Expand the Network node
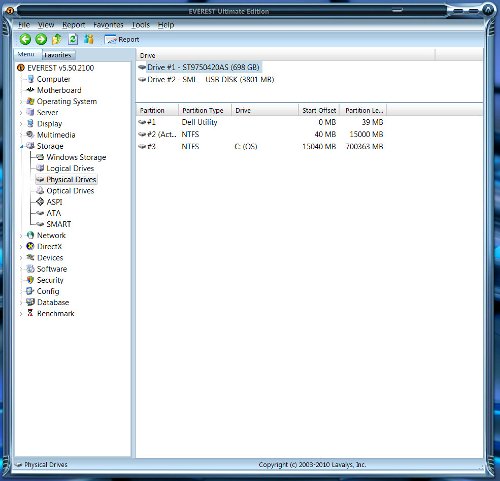 (x=21, y=236)
